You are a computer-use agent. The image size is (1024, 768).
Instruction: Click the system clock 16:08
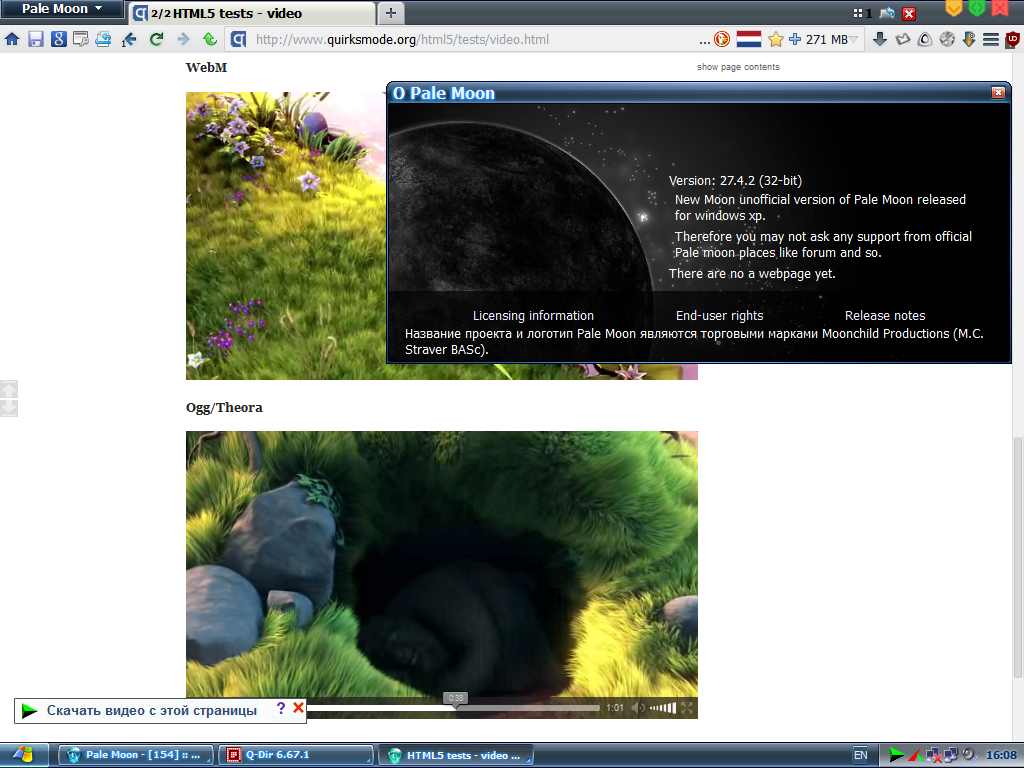1000,756
